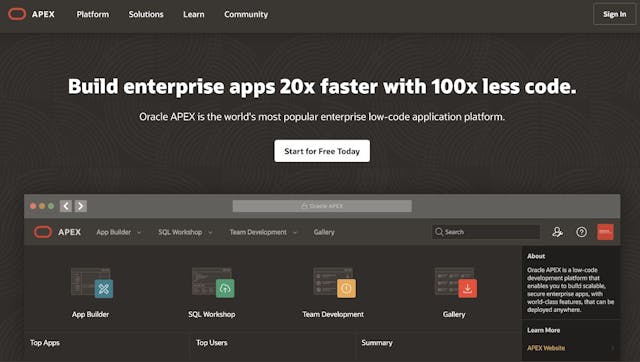
Task: Click Start for Free Today button
Action: coord(322,151)
